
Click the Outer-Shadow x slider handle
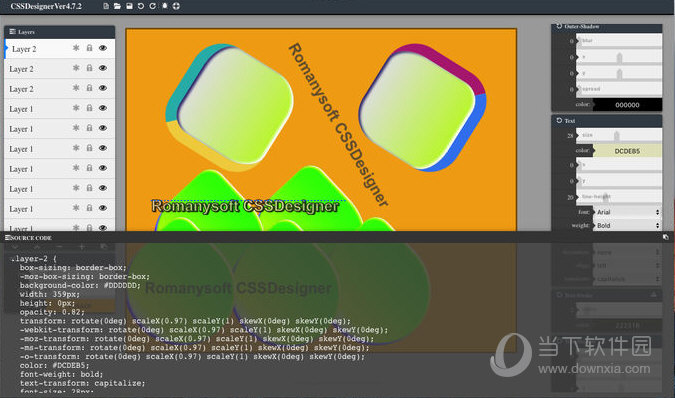619,57
